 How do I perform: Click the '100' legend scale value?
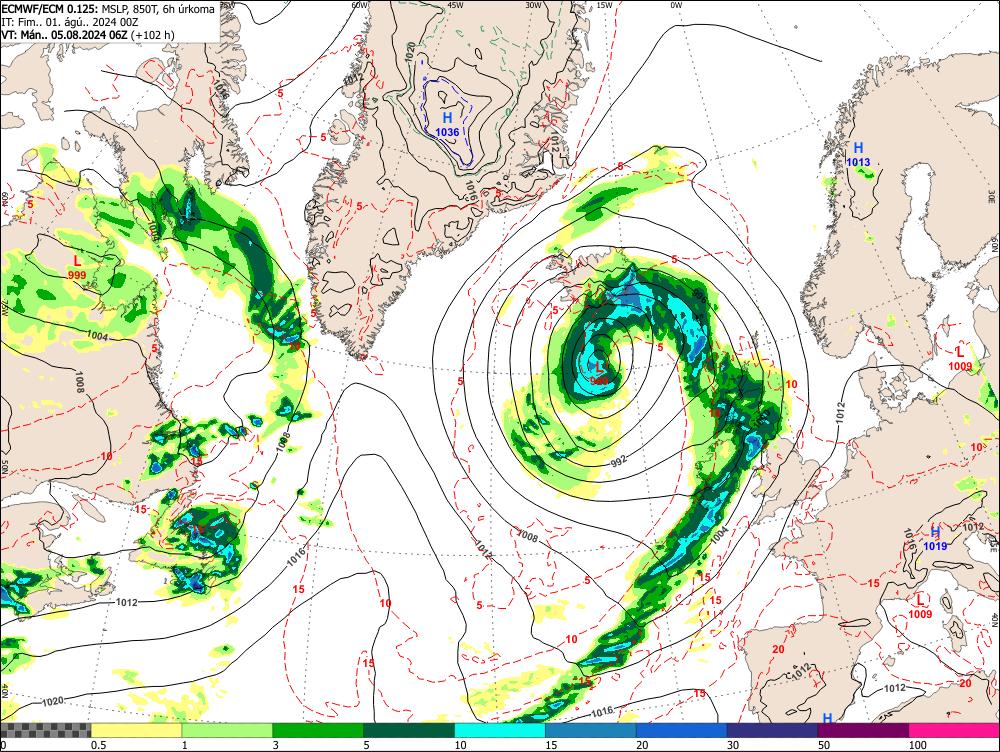tap(918, 745)
